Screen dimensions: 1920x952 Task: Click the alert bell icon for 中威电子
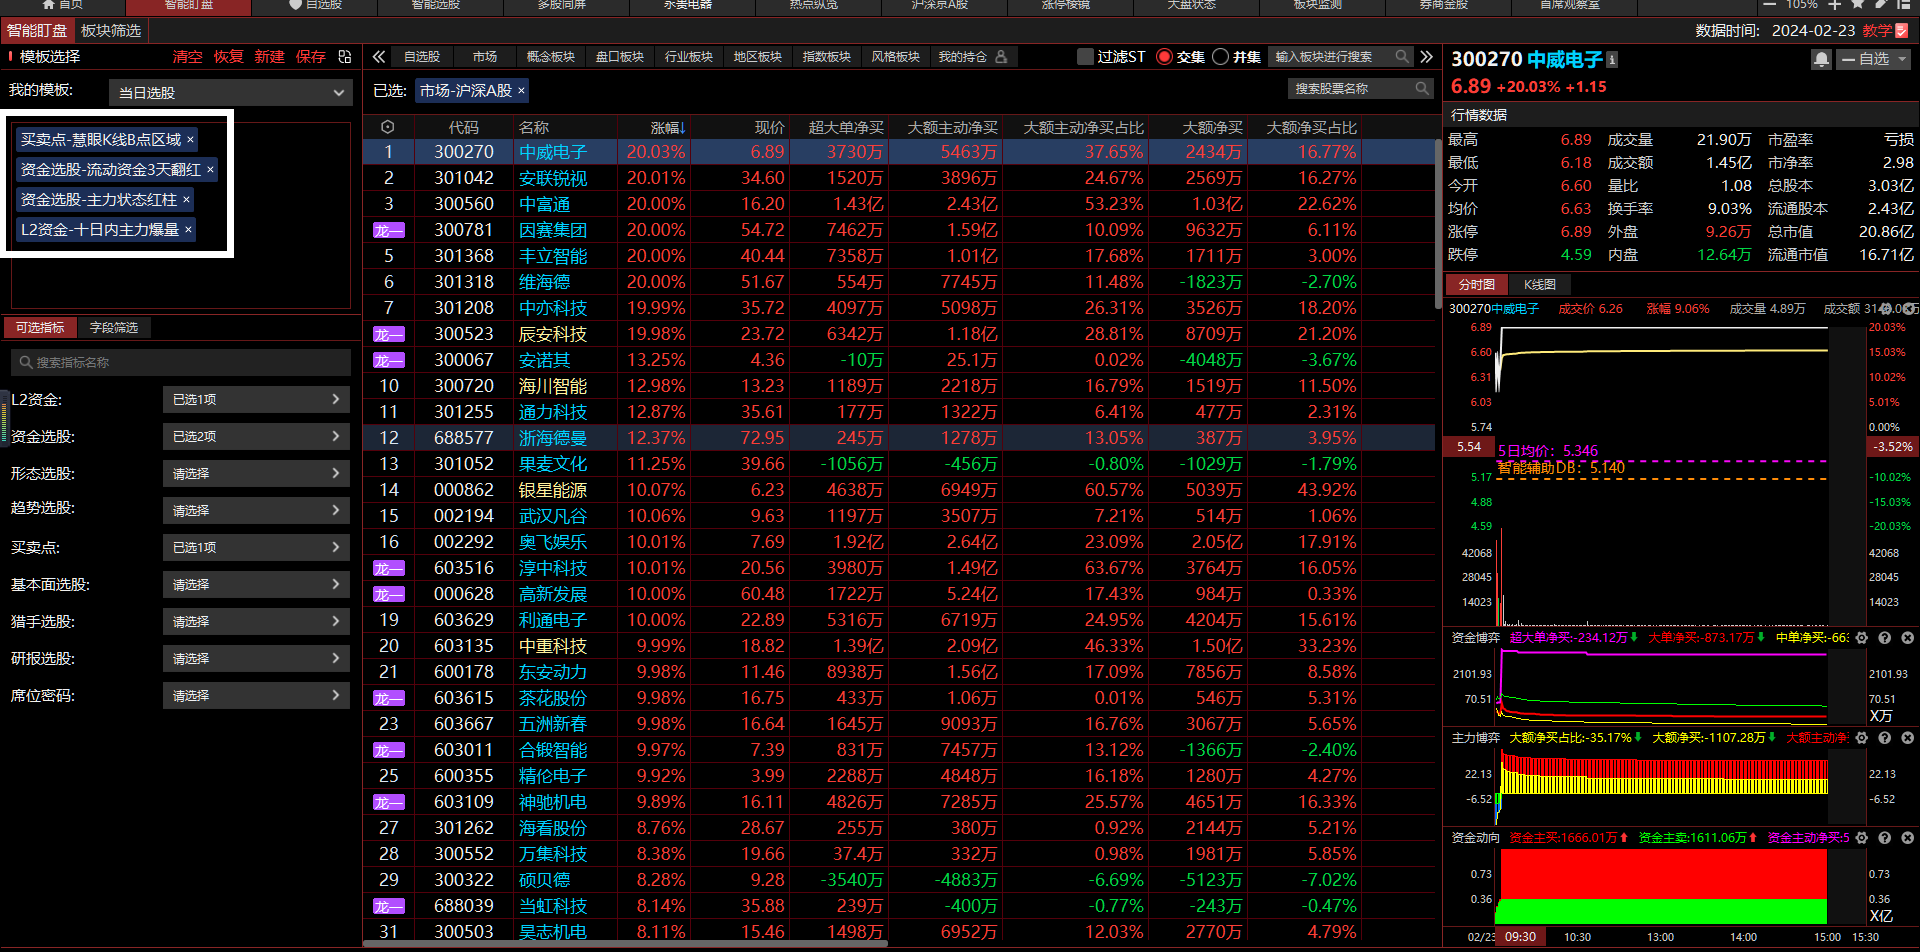pyautogui.click(x=1821, y=60)
